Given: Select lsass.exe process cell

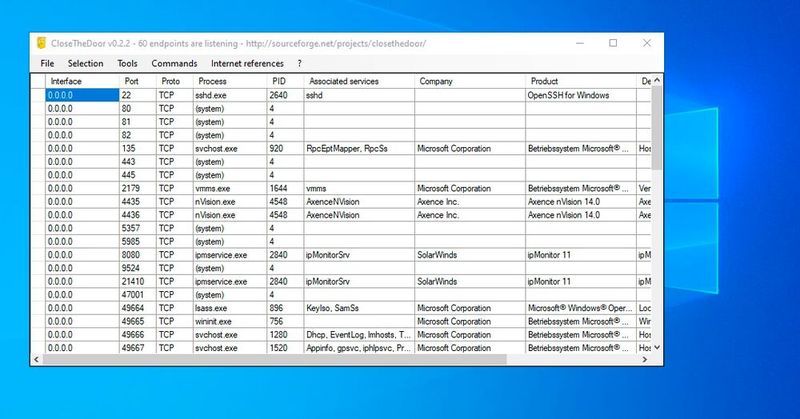Looking at the screenshot, I should [230, 308].
